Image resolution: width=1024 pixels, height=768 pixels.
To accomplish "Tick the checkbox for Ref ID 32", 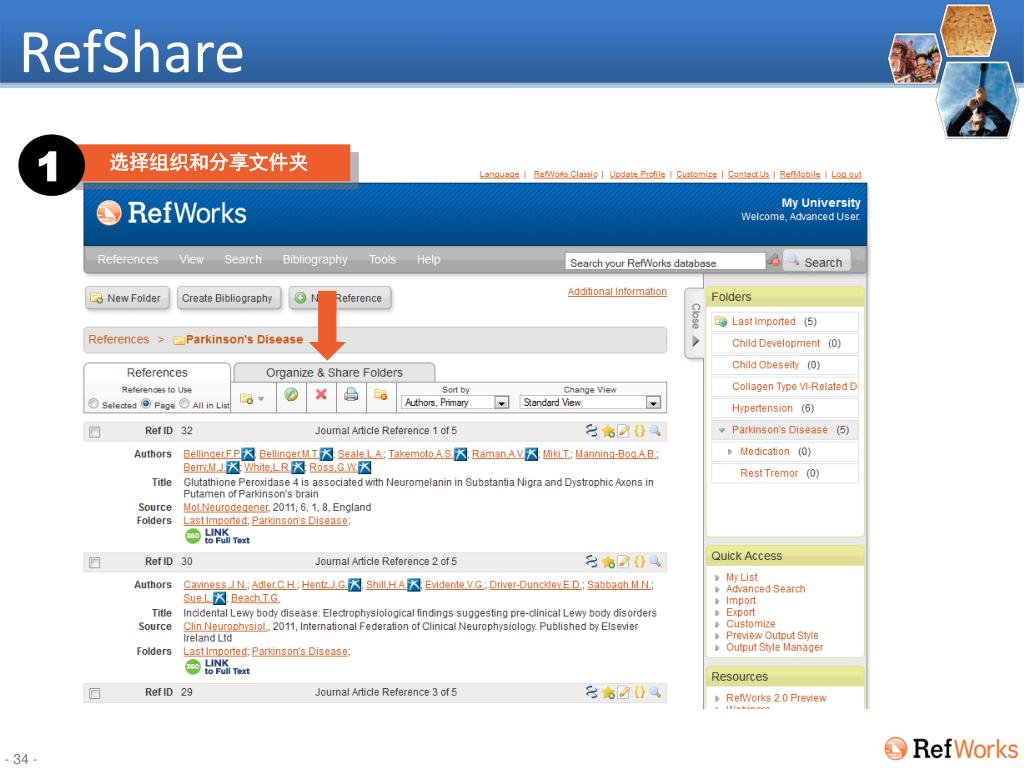I will point(95,432).
